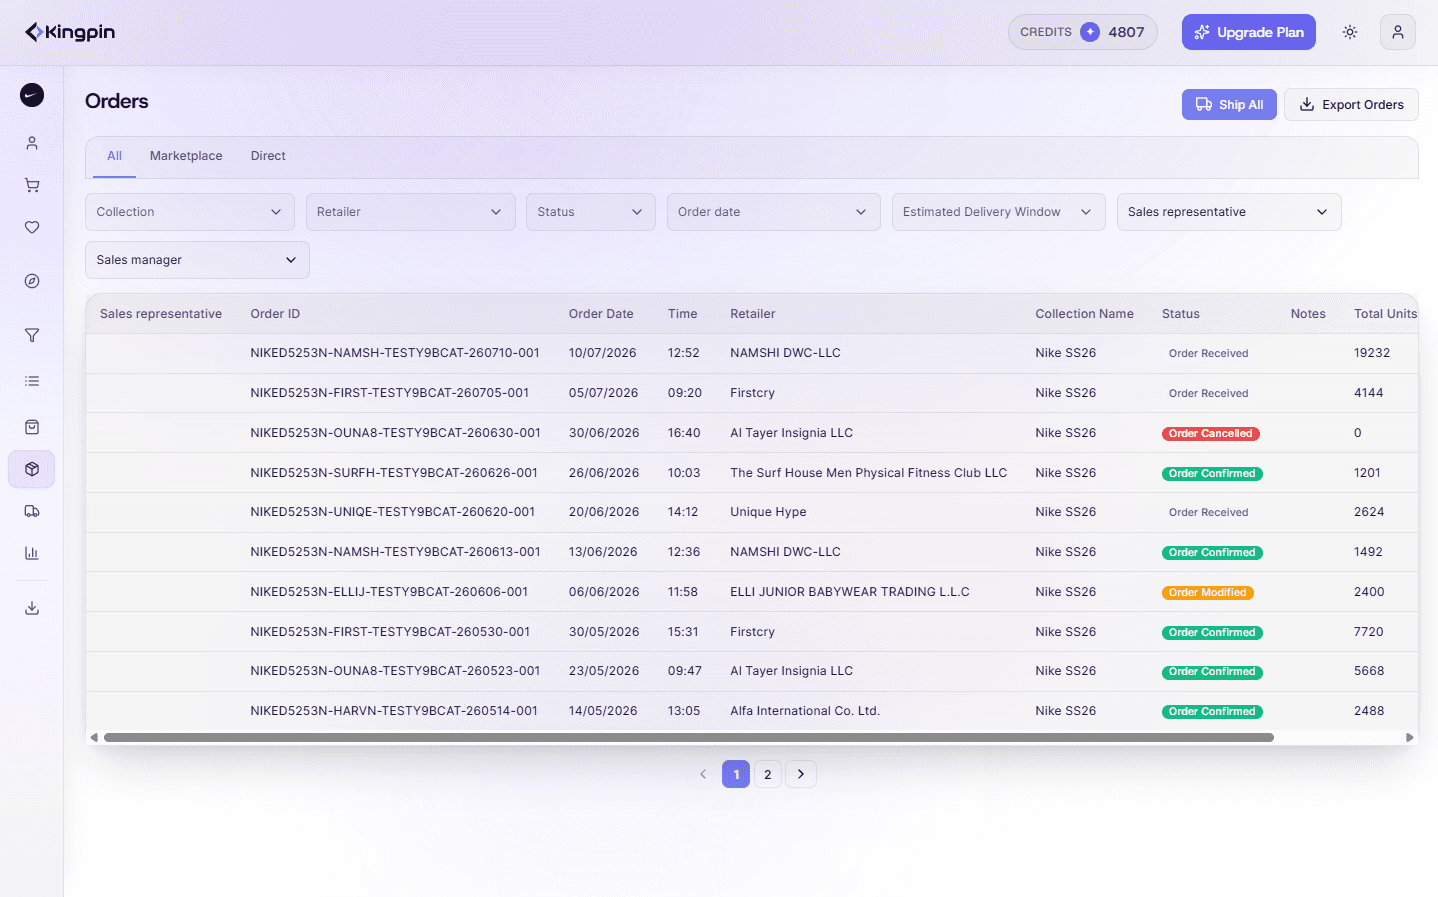Click the order date 13/06/2026
Screen dimensions: 1438x897
pyautogui.click(x=603, y=552)
